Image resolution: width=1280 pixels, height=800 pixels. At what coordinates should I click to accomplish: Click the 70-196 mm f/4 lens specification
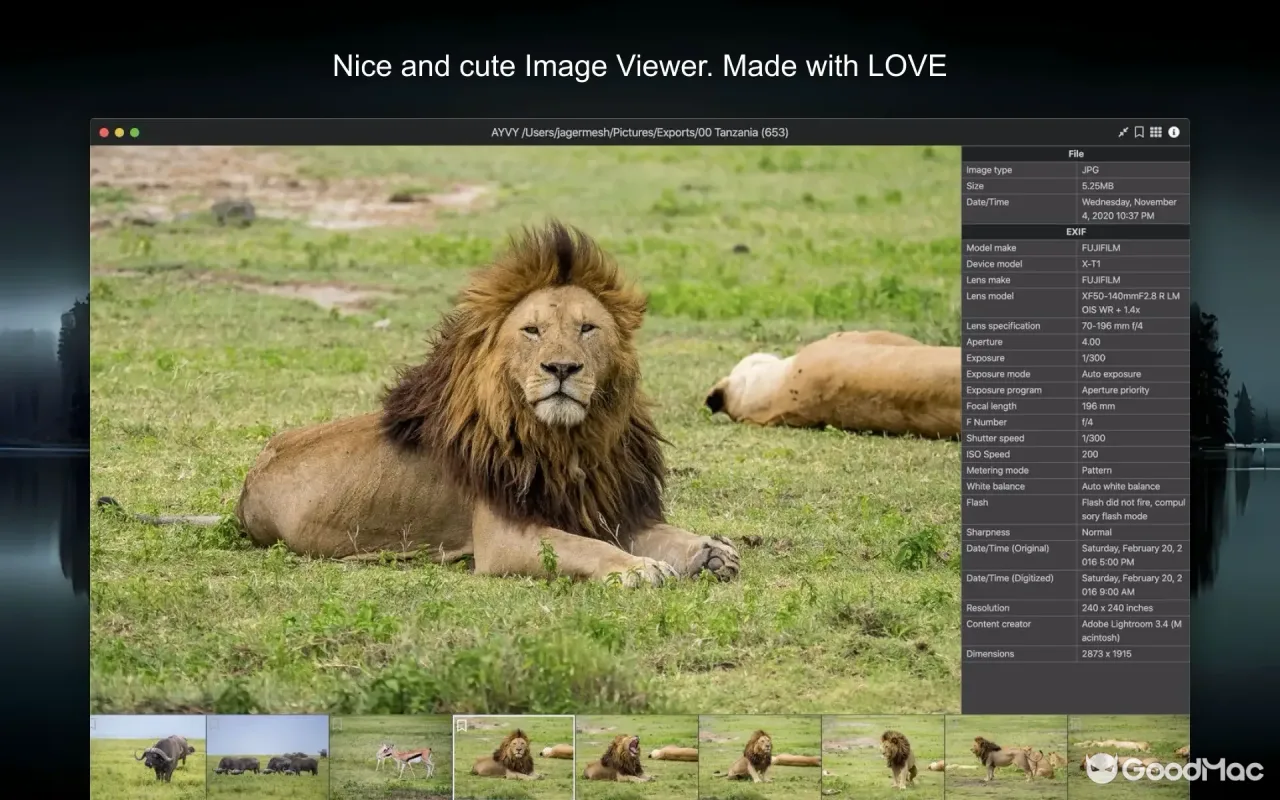(1111, 326)
